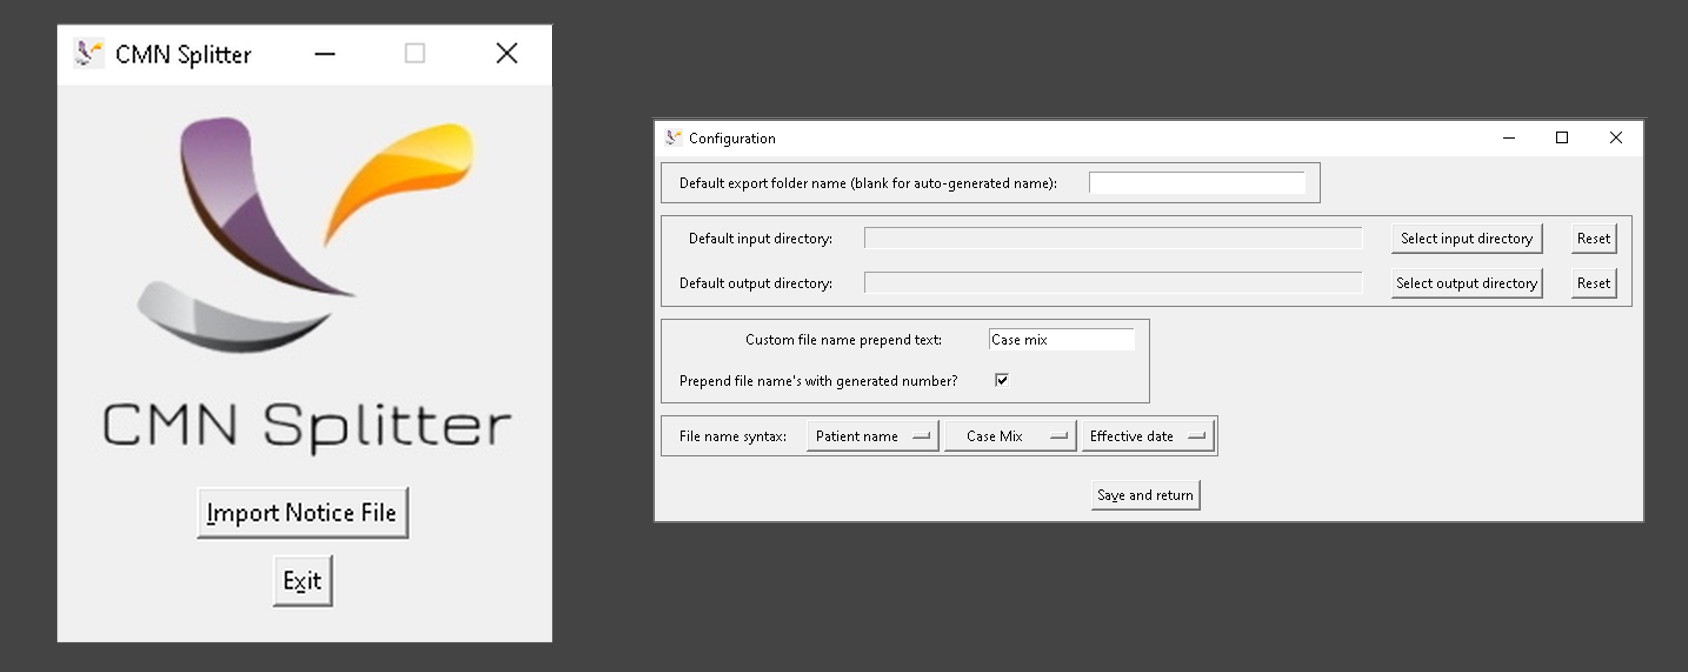The width and height of the screenshot is (1688, 672).
Task: Open the Effective date syntax dropdown
Action: (x=1147, y=436)
